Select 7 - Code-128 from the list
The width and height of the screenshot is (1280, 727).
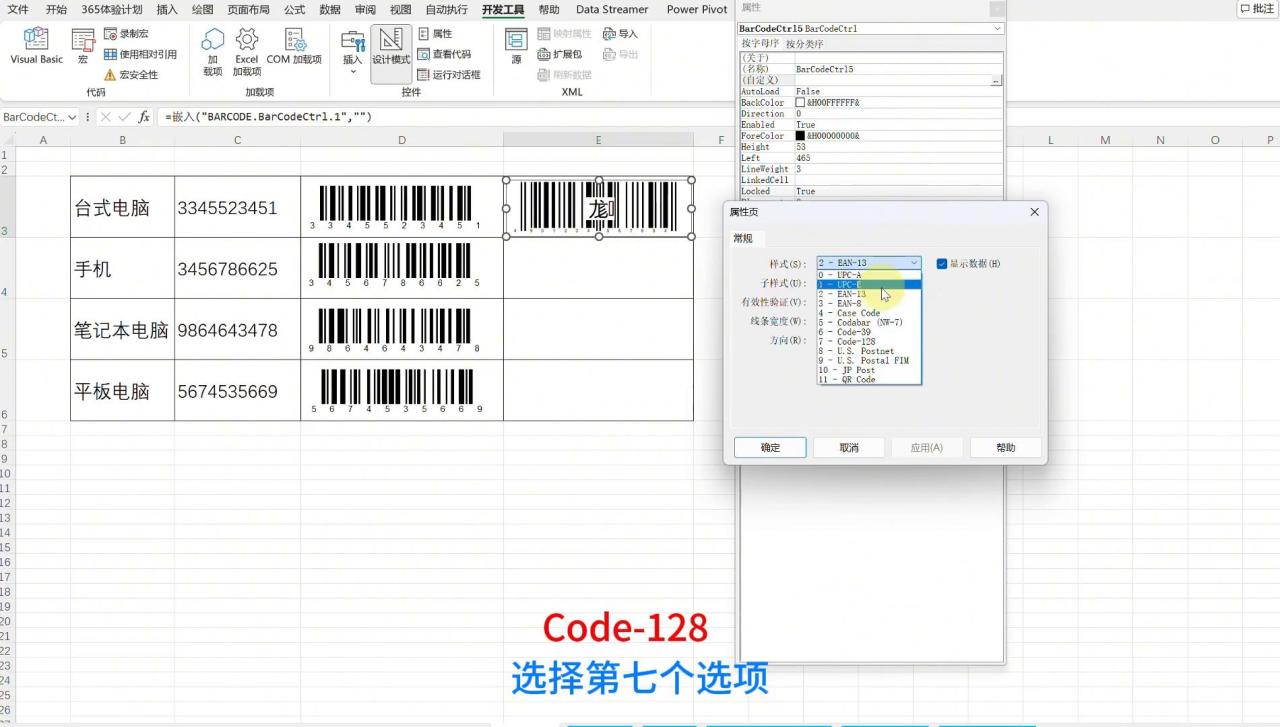[x=869, y=342]
